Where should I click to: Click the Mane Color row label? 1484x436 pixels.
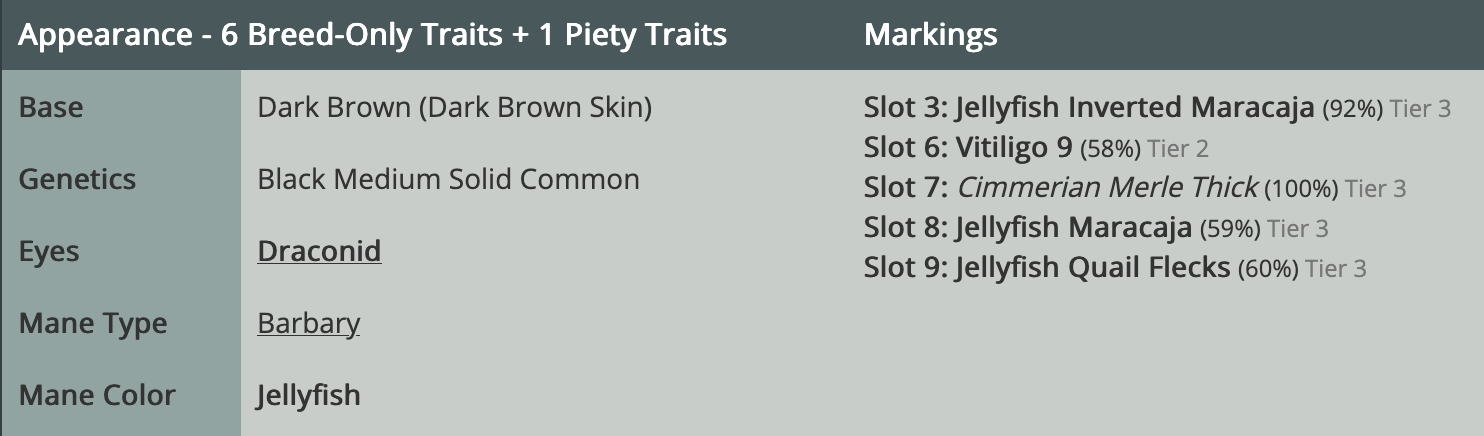[97, 395]
